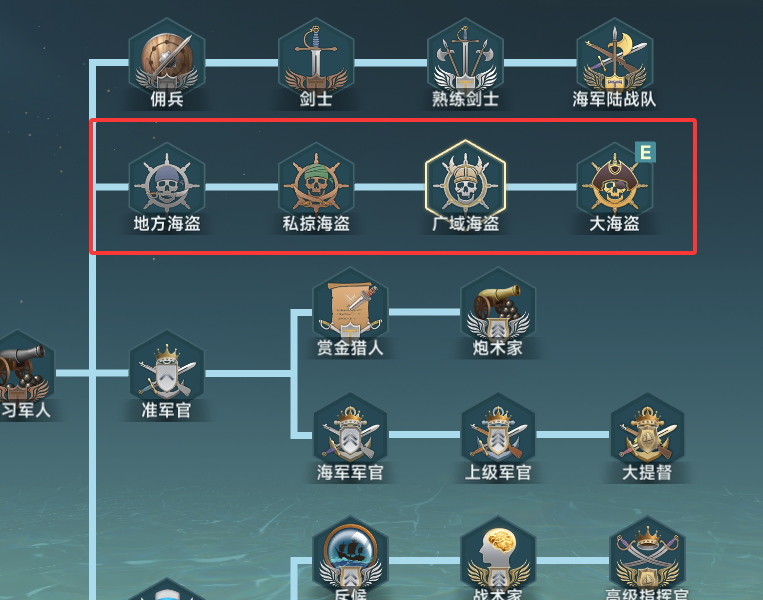Select the 海军陆战队 marines icon
Viewport: 763px width, 600px height.
[x=615, y=62]
